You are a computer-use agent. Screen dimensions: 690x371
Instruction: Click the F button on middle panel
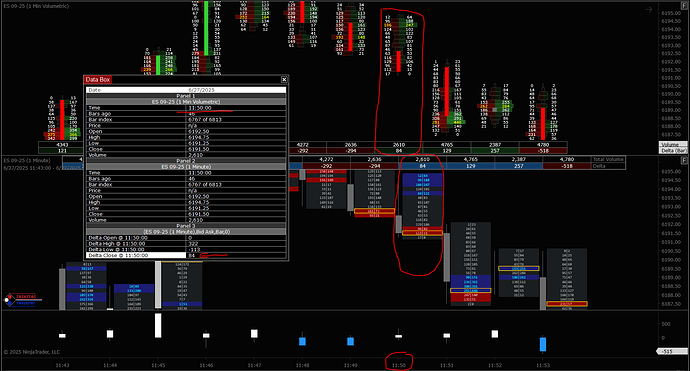pos(685,161)
